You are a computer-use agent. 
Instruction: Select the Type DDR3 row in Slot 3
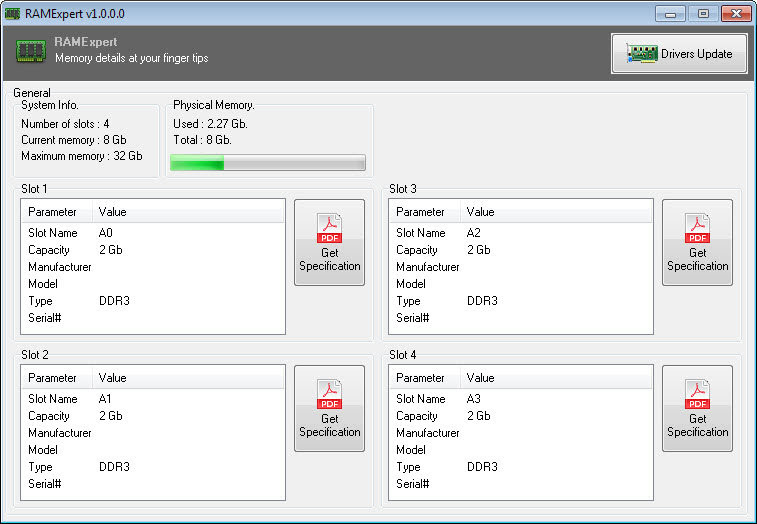520,301
